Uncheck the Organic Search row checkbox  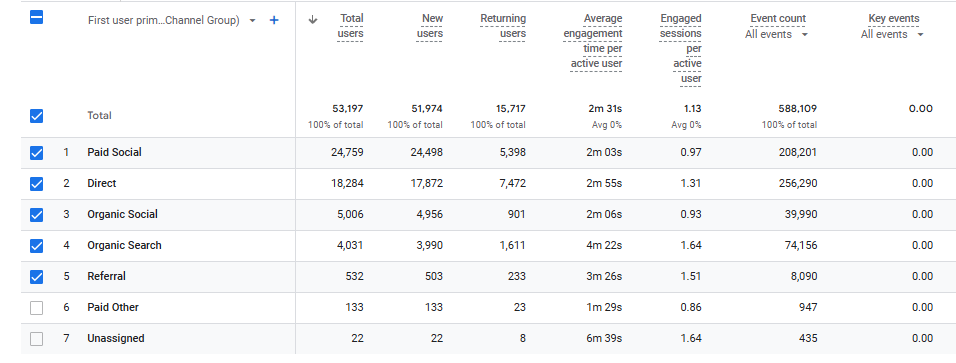pyautogui.click(x=37, y=246)
